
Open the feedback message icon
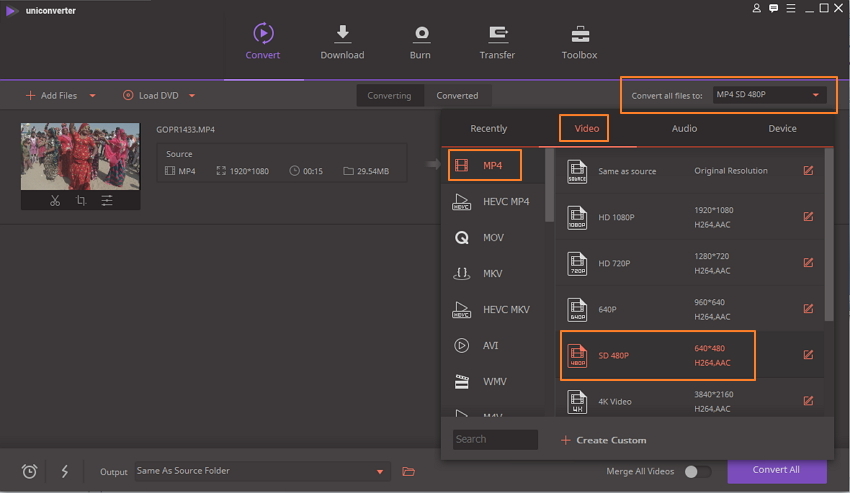(x=774, y=8)
